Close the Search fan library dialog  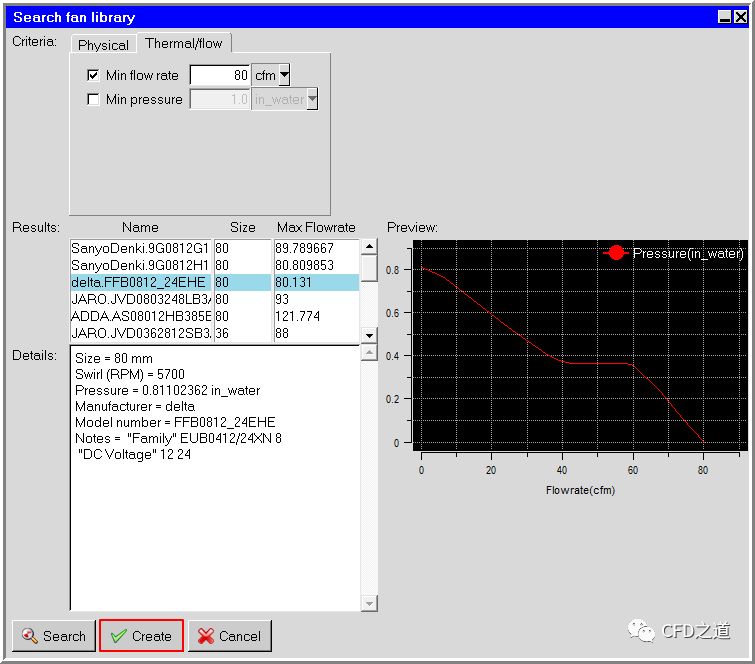741,16
